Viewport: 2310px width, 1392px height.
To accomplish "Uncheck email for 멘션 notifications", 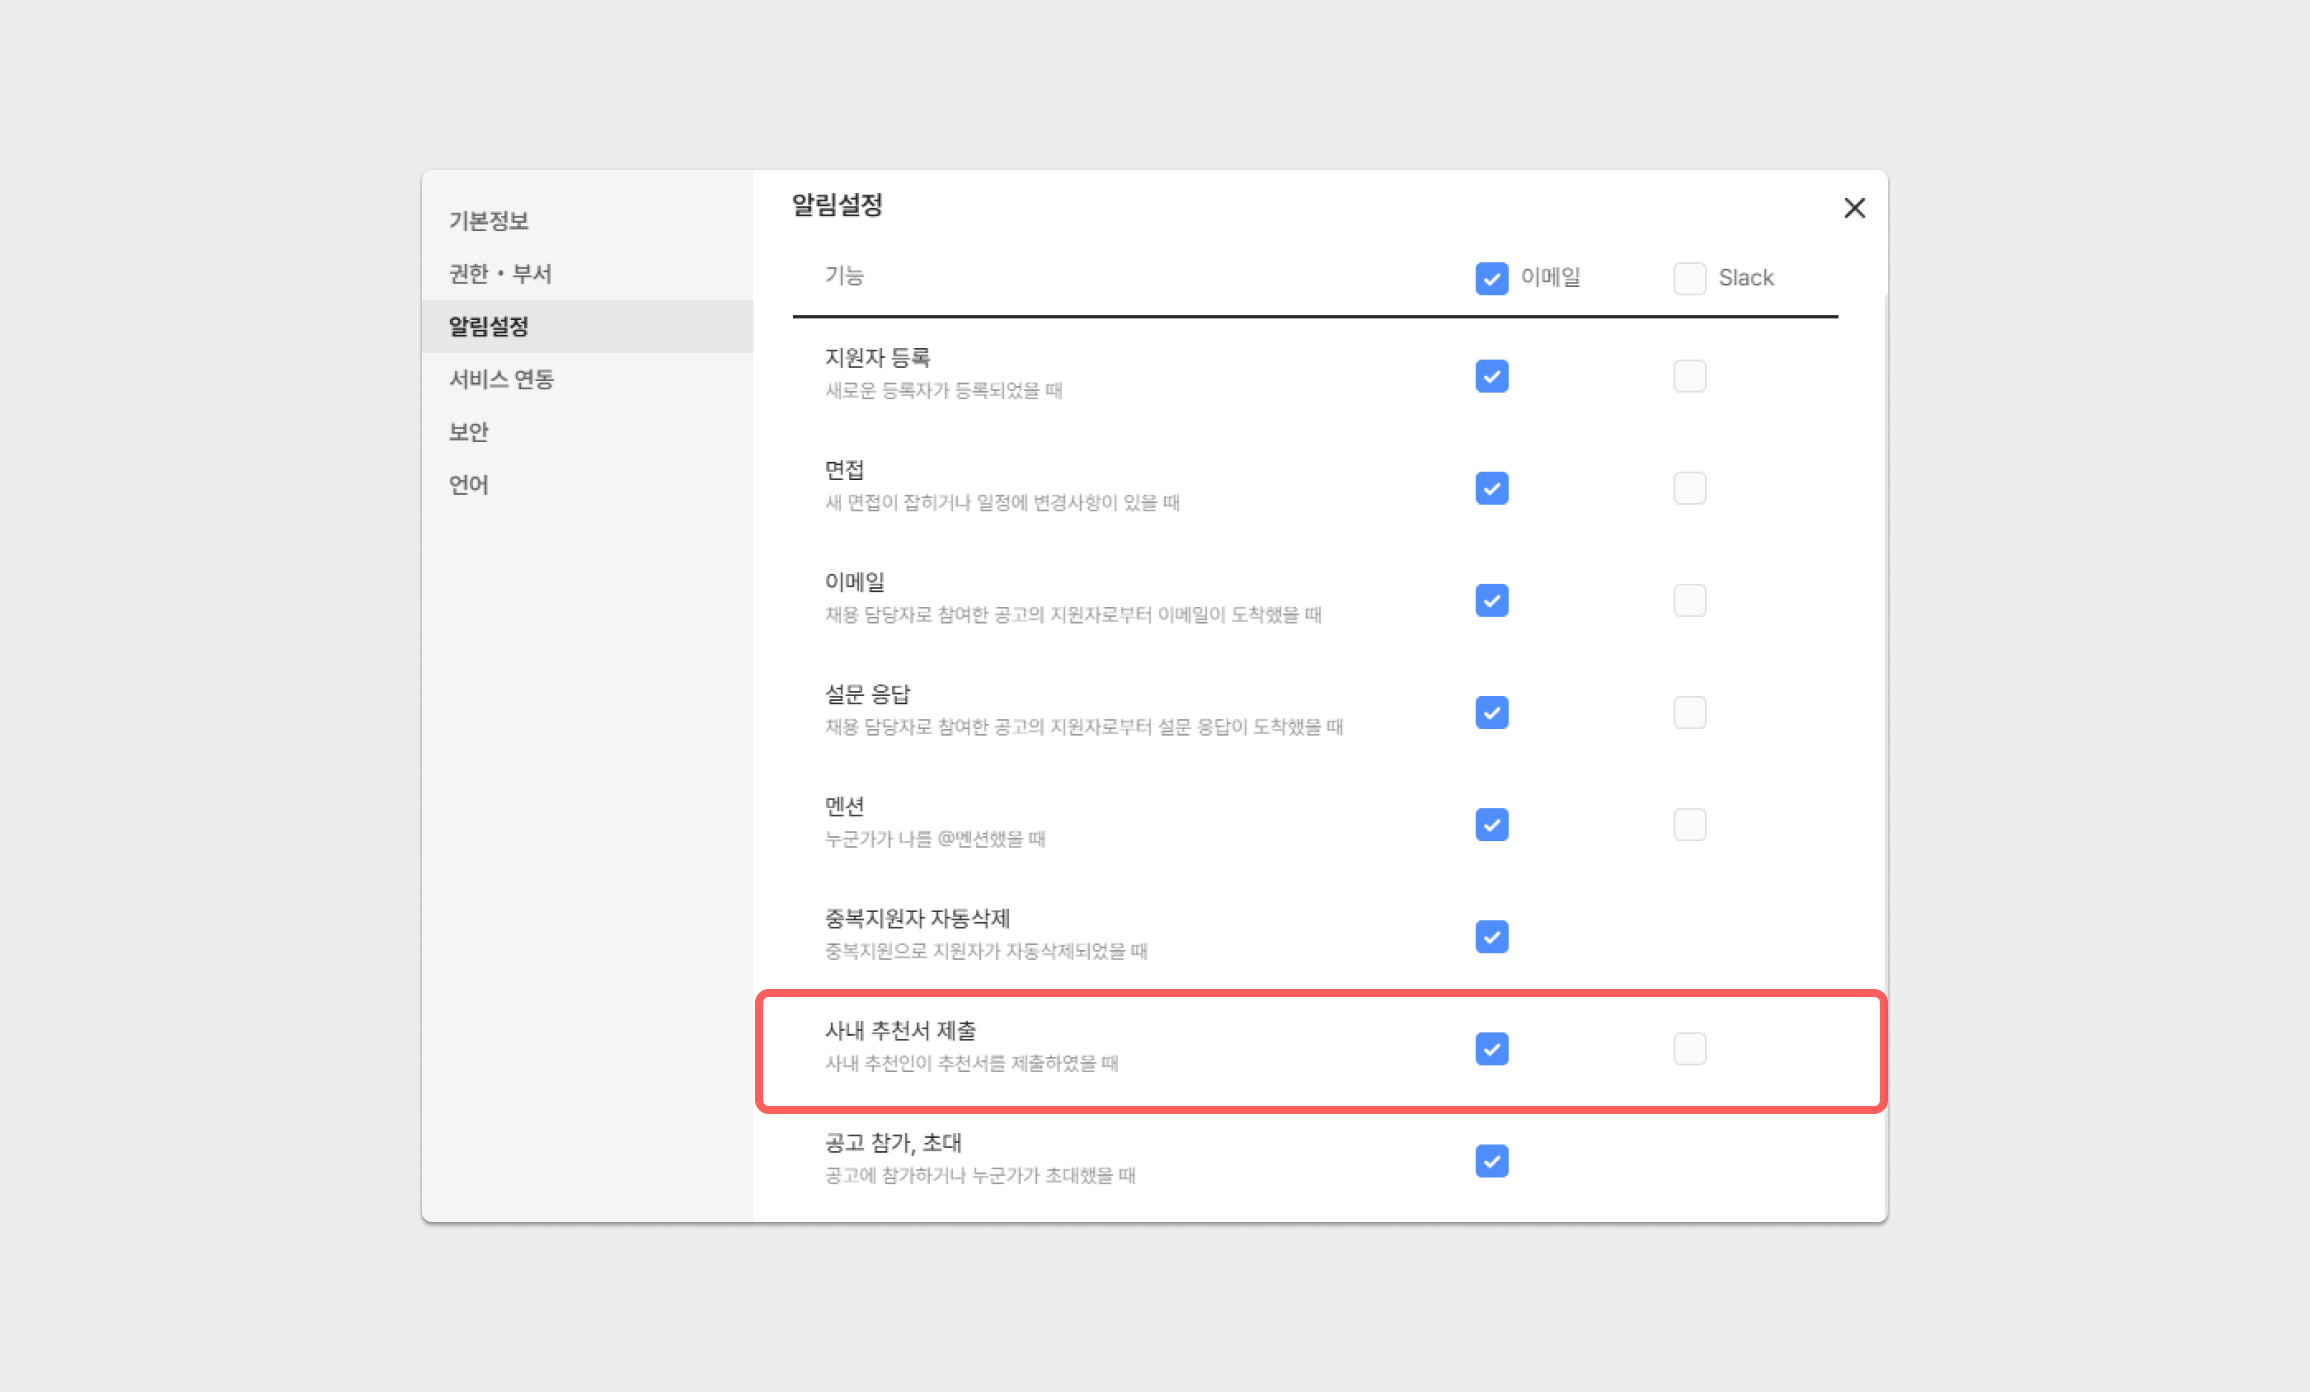I will (x=1491, y=825).
